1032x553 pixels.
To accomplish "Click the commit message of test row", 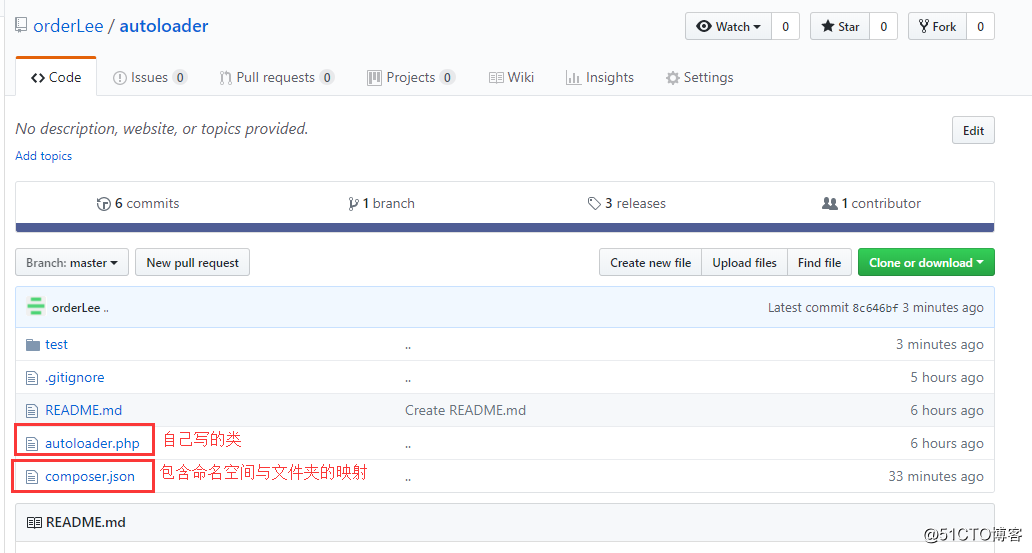I will pos(408,346).
